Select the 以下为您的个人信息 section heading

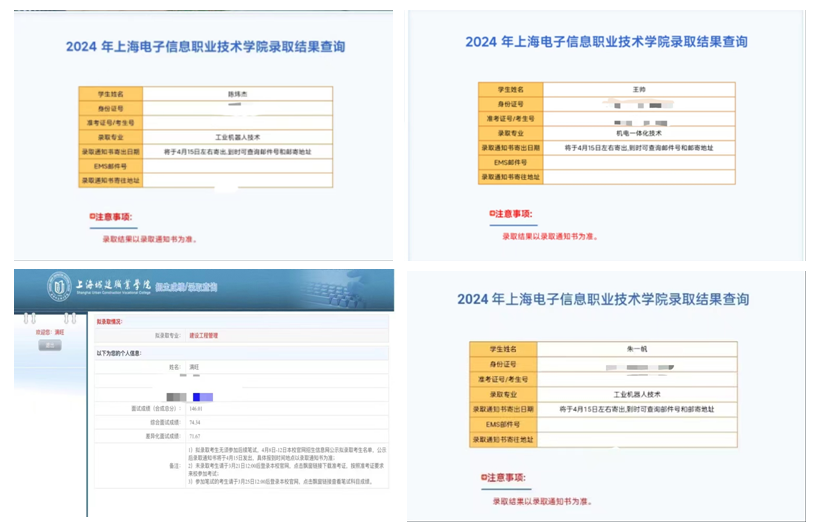pos(119,353)
